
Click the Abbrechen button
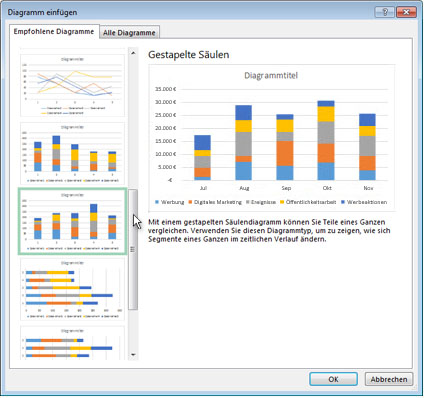click(389, 379)
